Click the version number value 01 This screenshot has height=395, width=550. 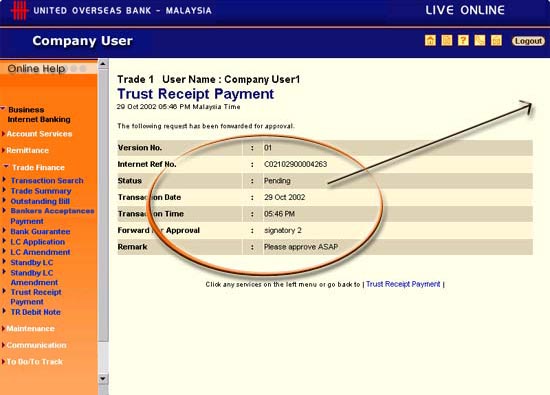tap(268, 148)
